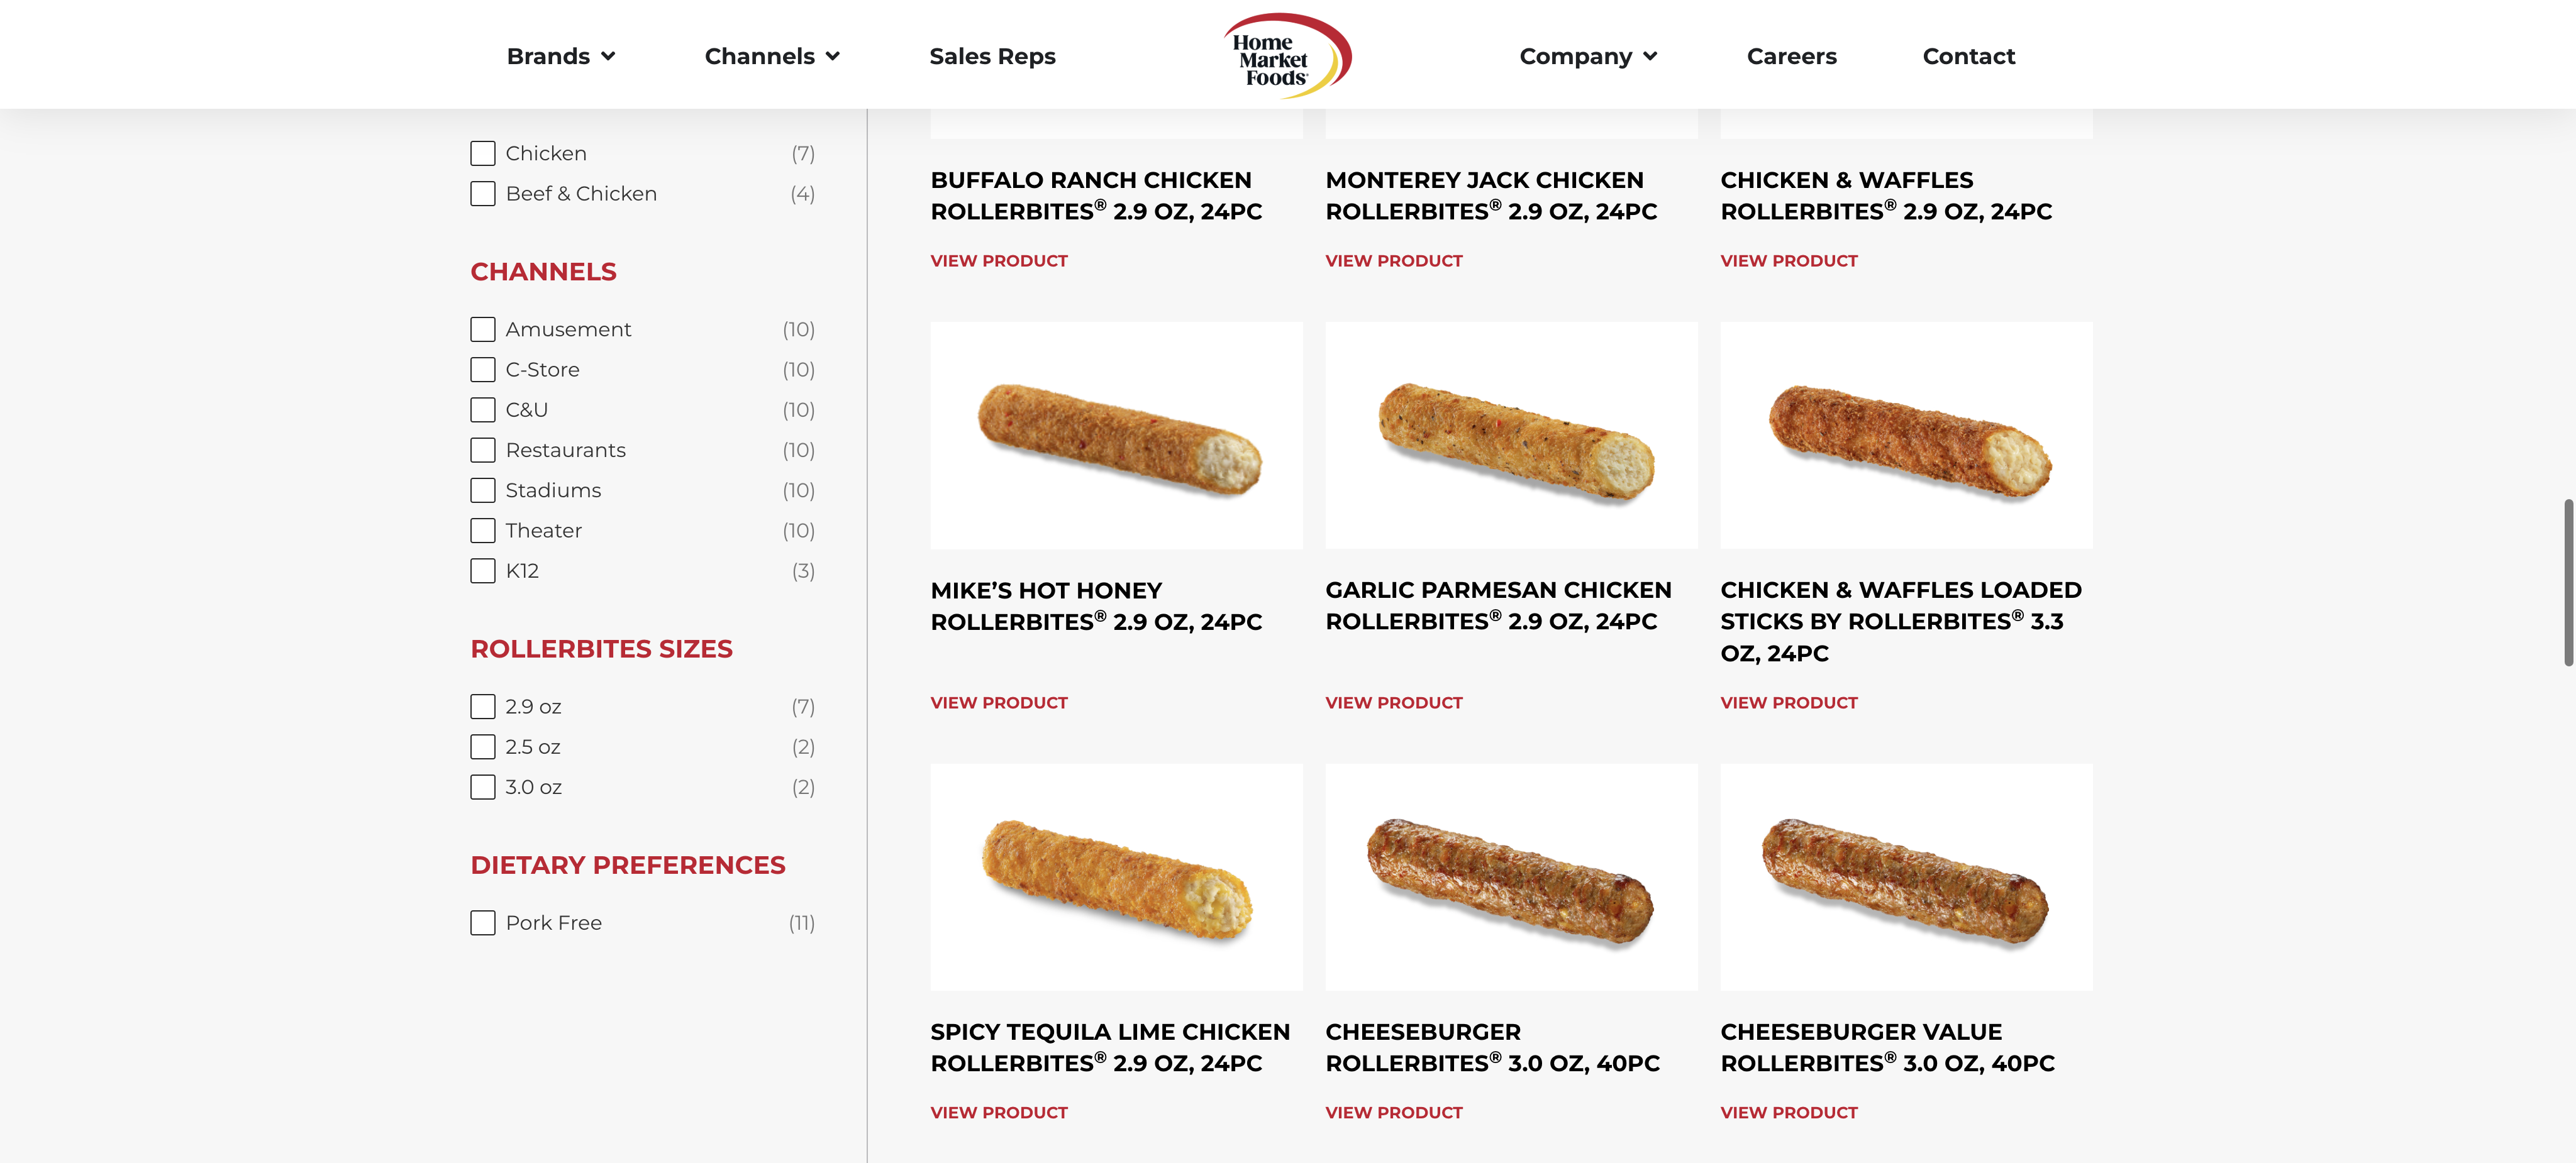The image size is (2576, 1163).
Task: Enable the Beef & Chicken filter
Action: coord(483,194)
